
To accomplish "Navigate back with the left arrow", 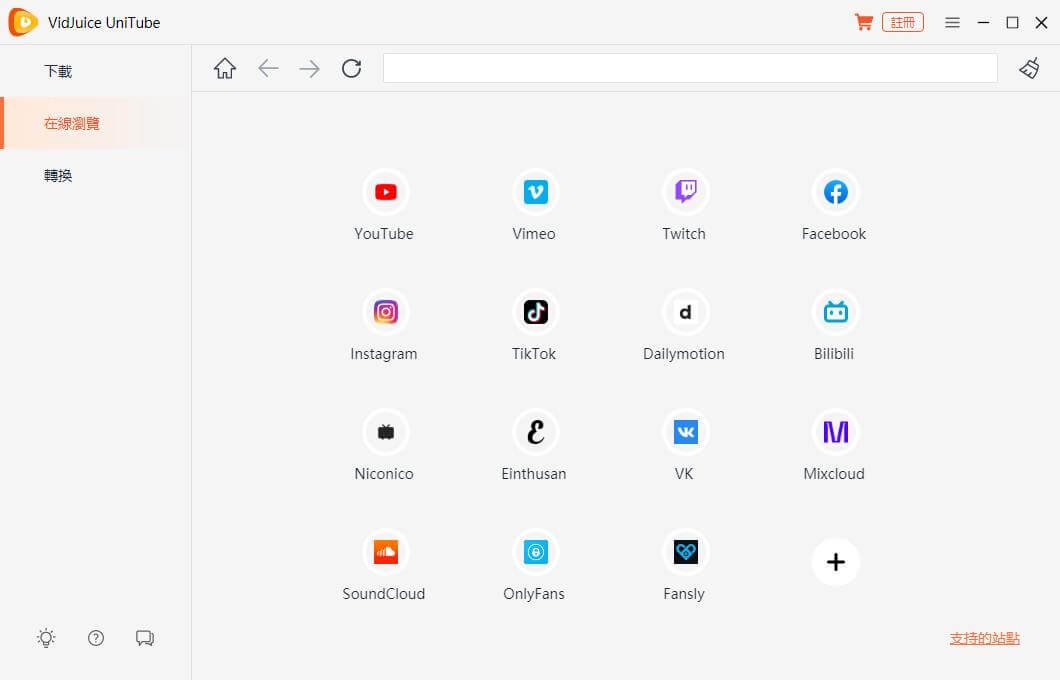I will pyautogui.click(x=268, y=68).
